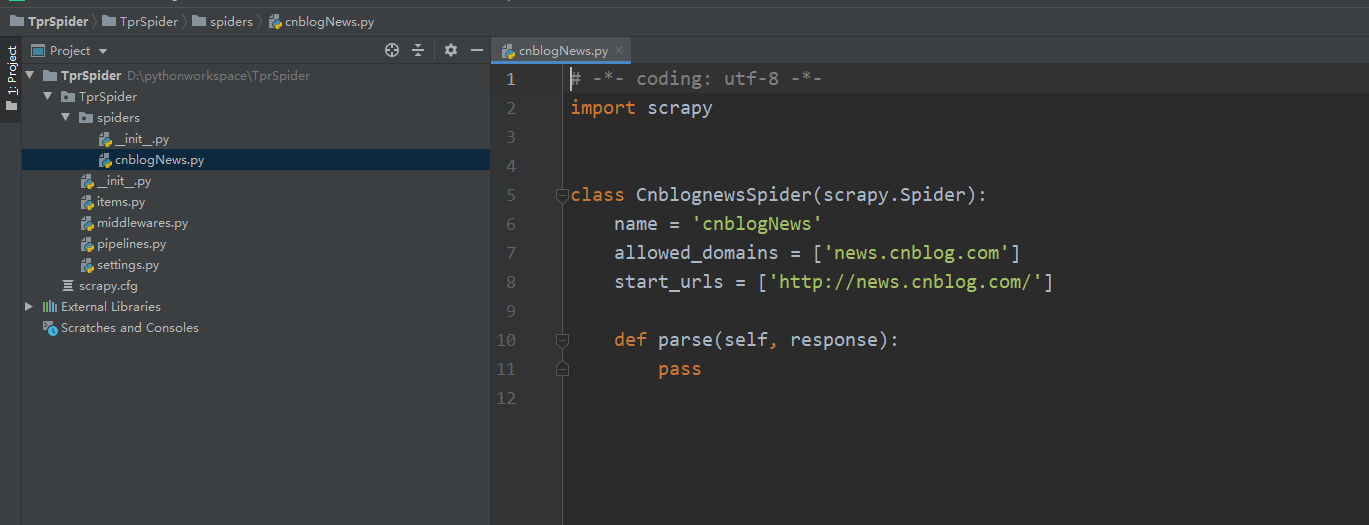The height and width of the screenshot is (525, 1369).
Task: Click spiders breadcrumb segment
Action: tap(223, 21)
